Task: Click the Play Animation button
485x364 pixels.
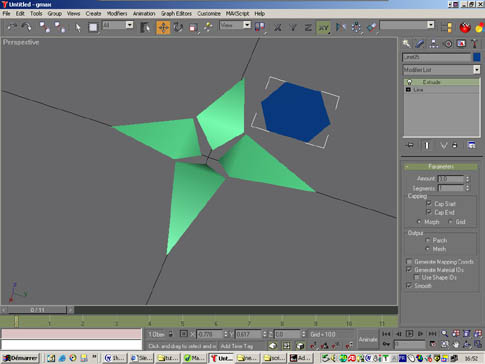Action: click(410, 334)
